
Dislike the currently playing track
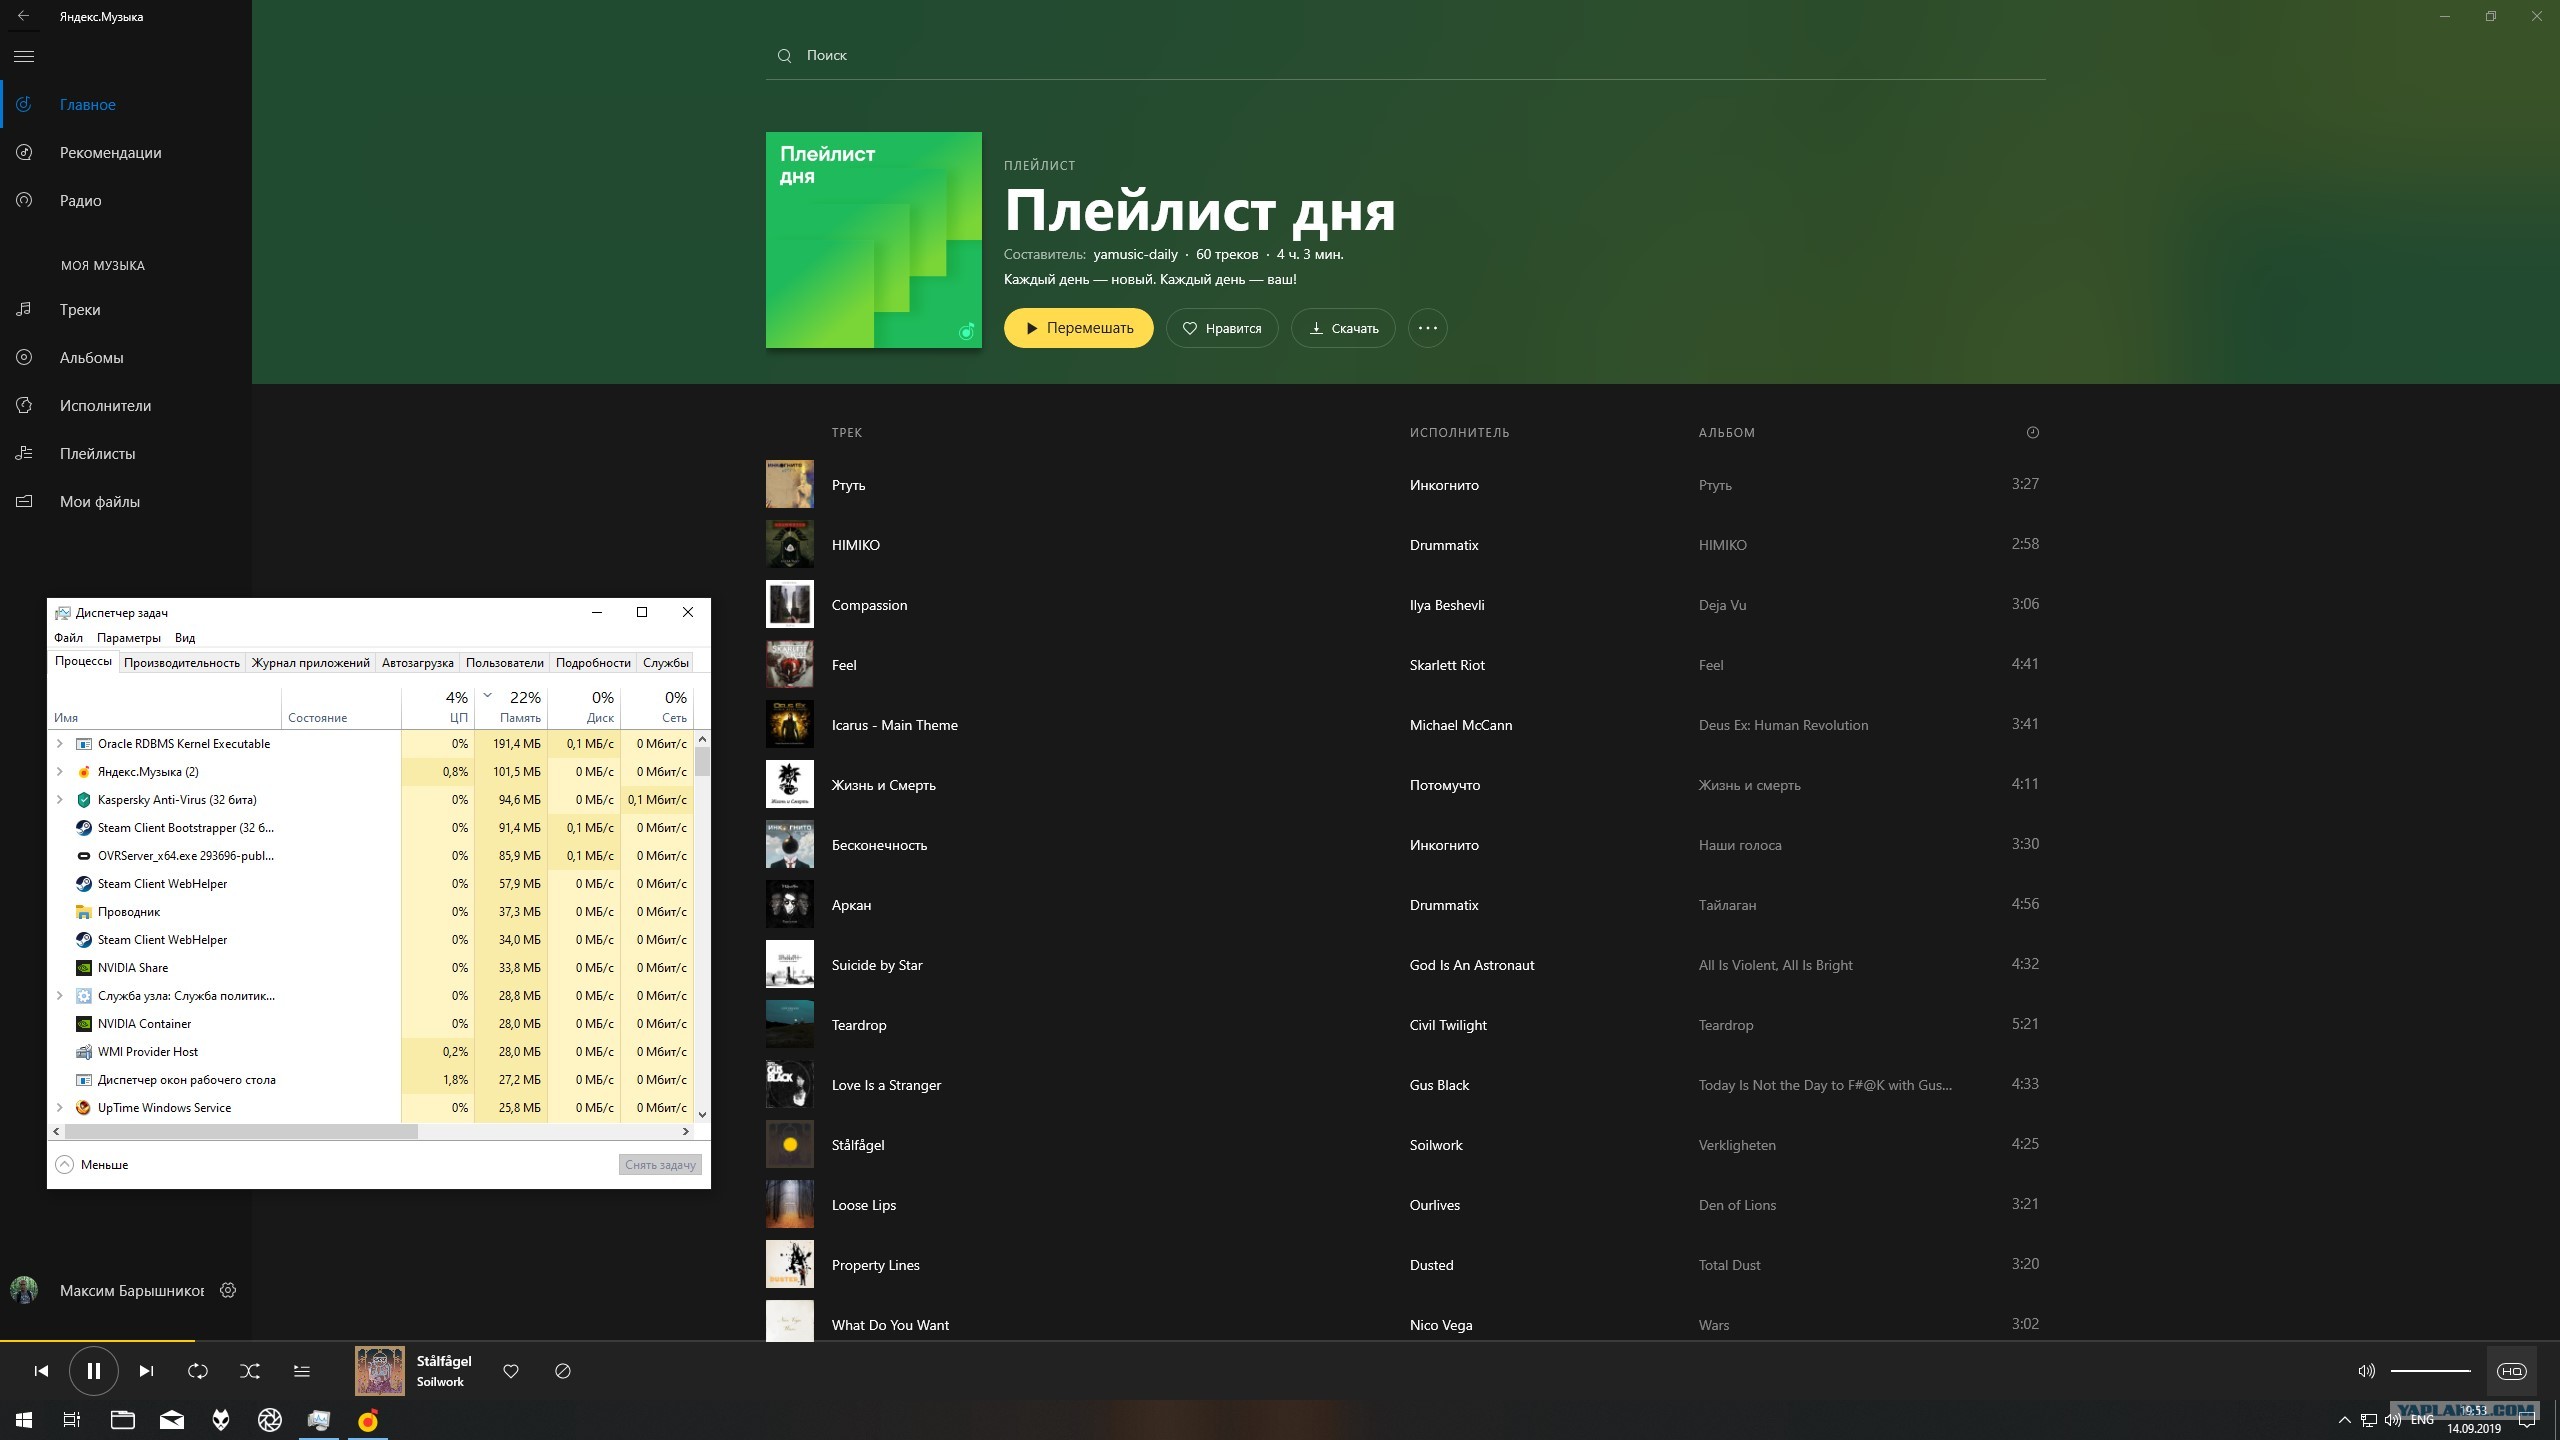(563, 1371)
